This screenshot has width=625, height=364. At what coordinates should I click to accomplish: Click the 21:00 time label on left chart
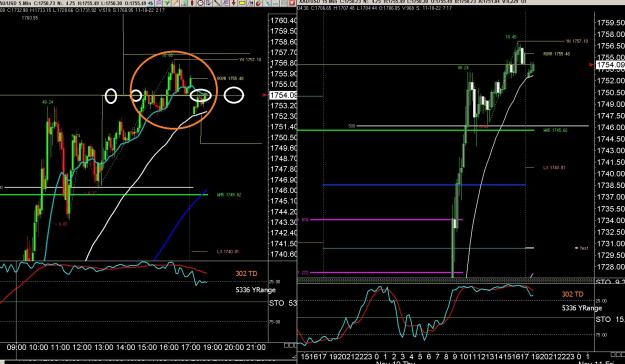[x=256, y=348]
